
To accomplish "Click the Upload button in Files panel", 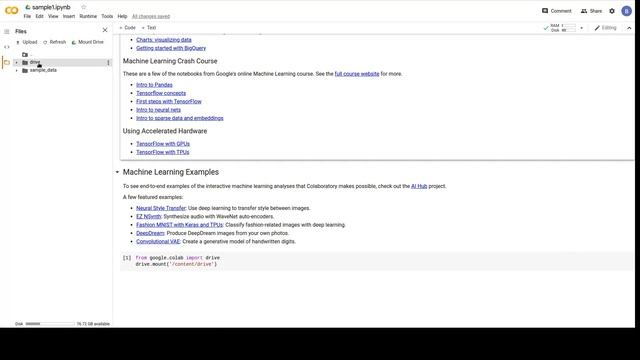I will tap(27, 42).
